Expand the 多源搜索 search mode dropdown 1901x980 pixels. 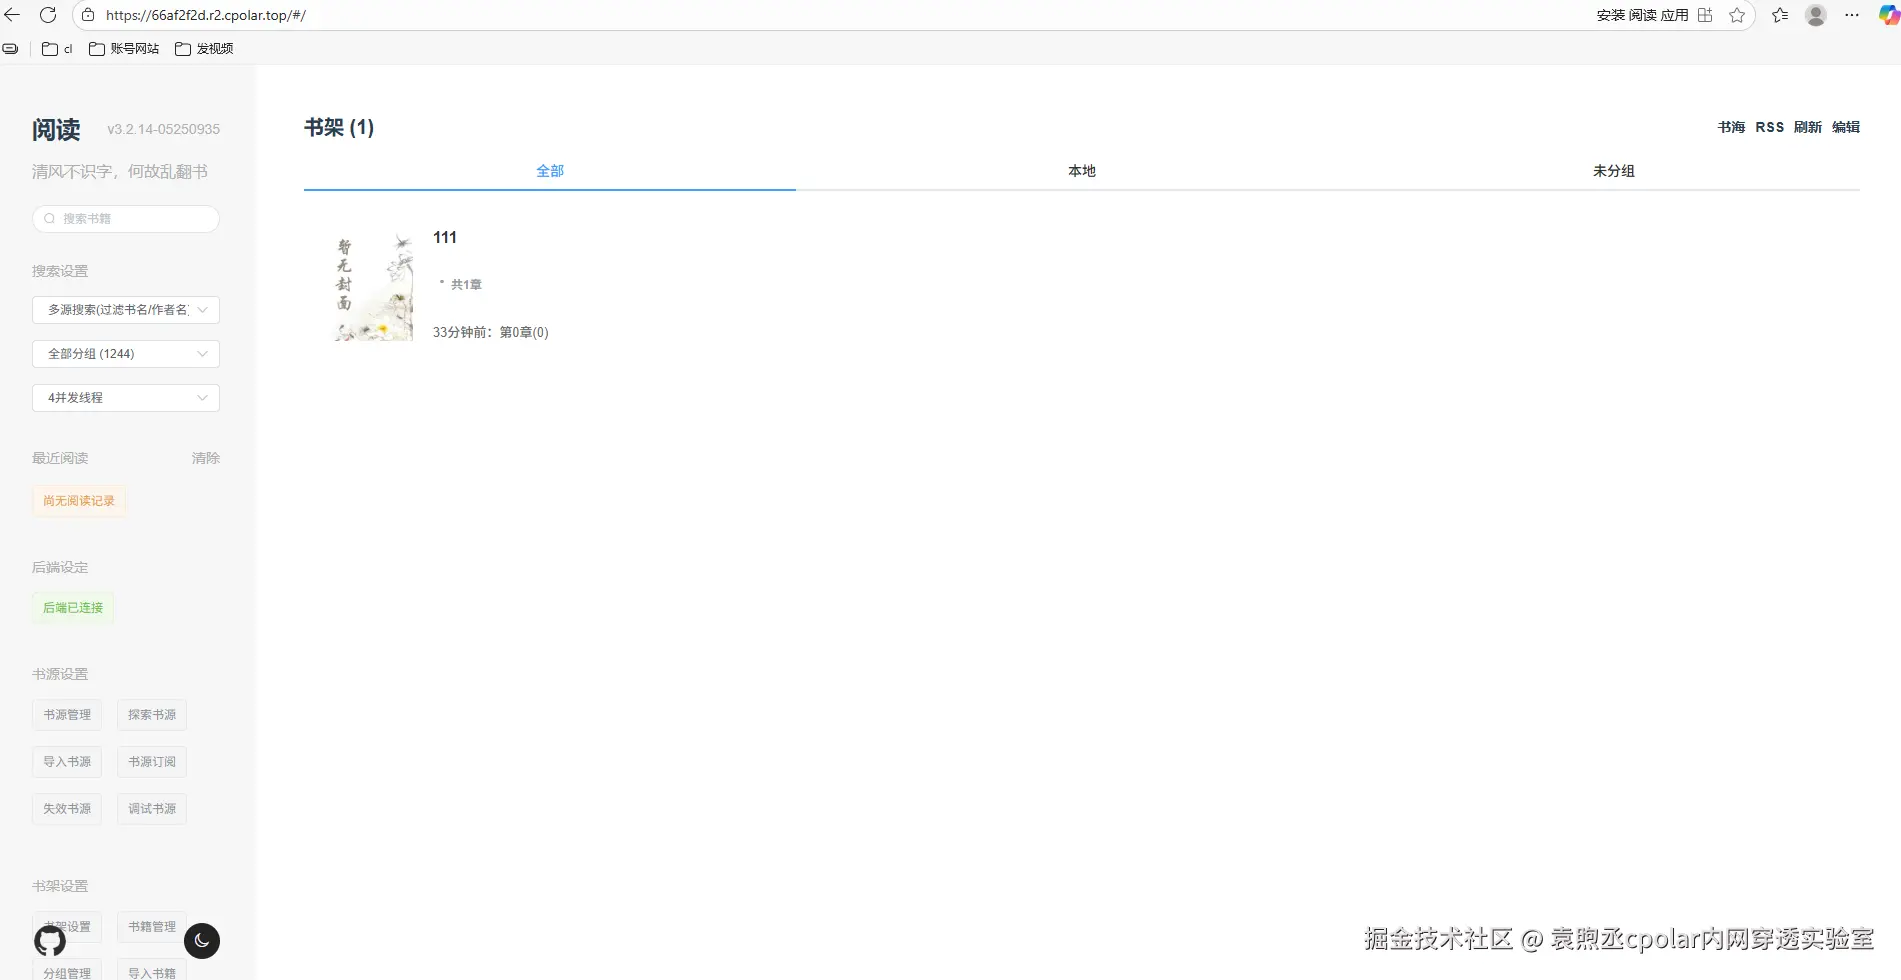pos(126,310)
